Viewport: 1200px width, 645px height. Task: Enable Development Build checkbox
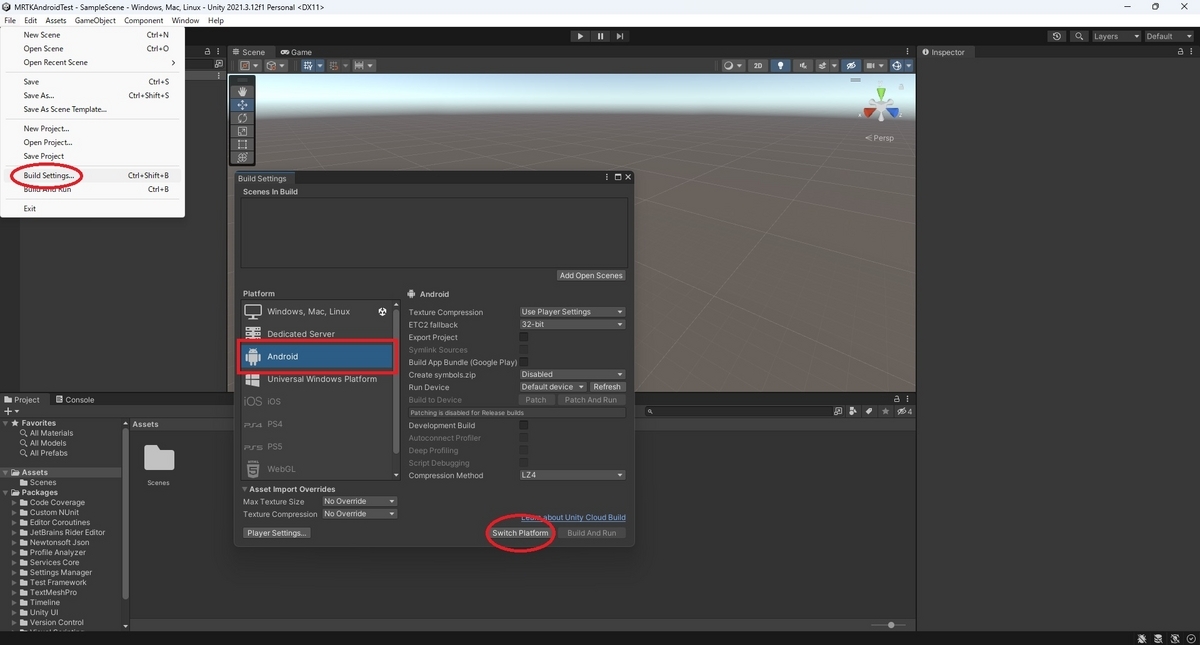(x=524, y=425)
